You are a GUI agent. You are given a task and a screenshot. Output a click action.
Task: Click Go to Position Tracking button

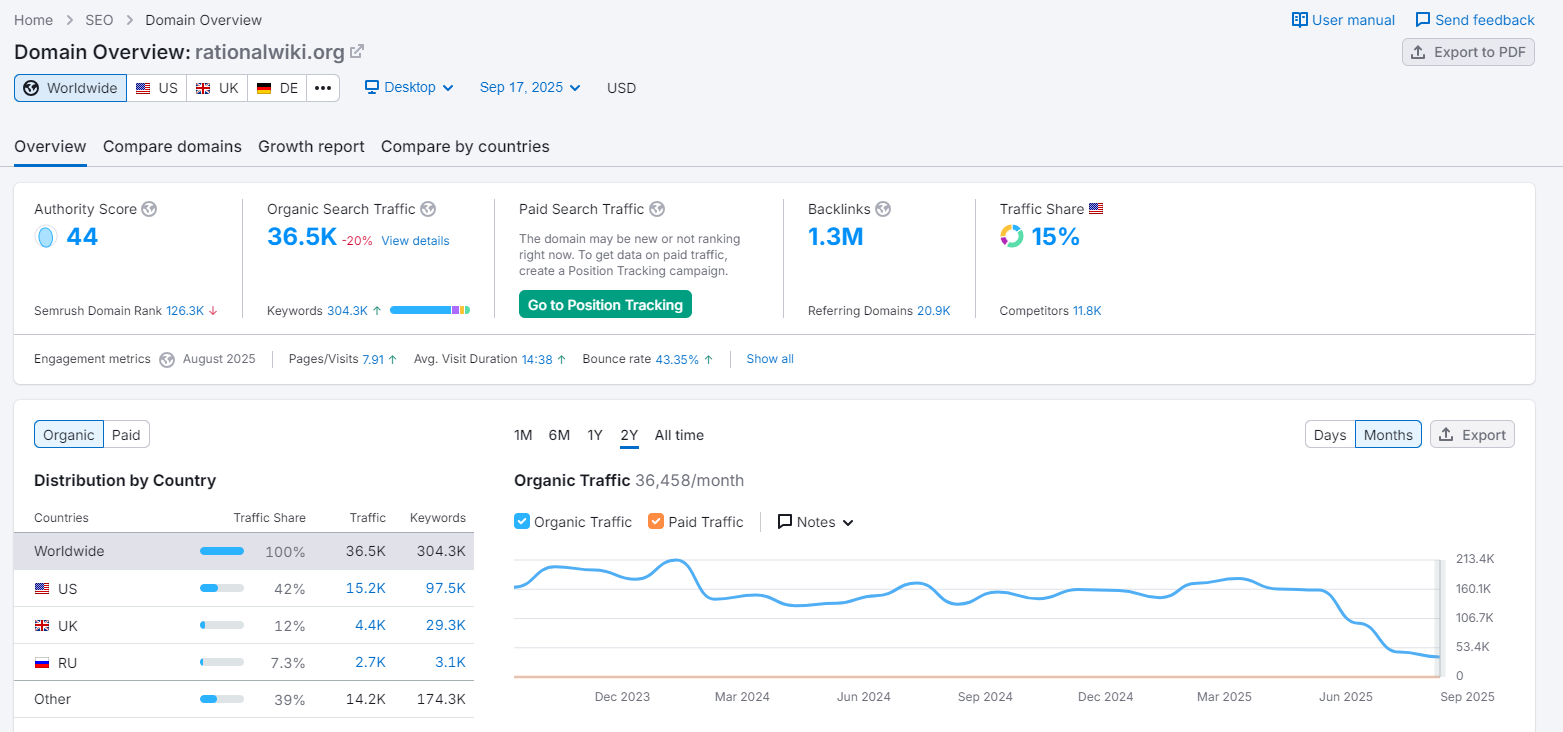coord(605,305)
